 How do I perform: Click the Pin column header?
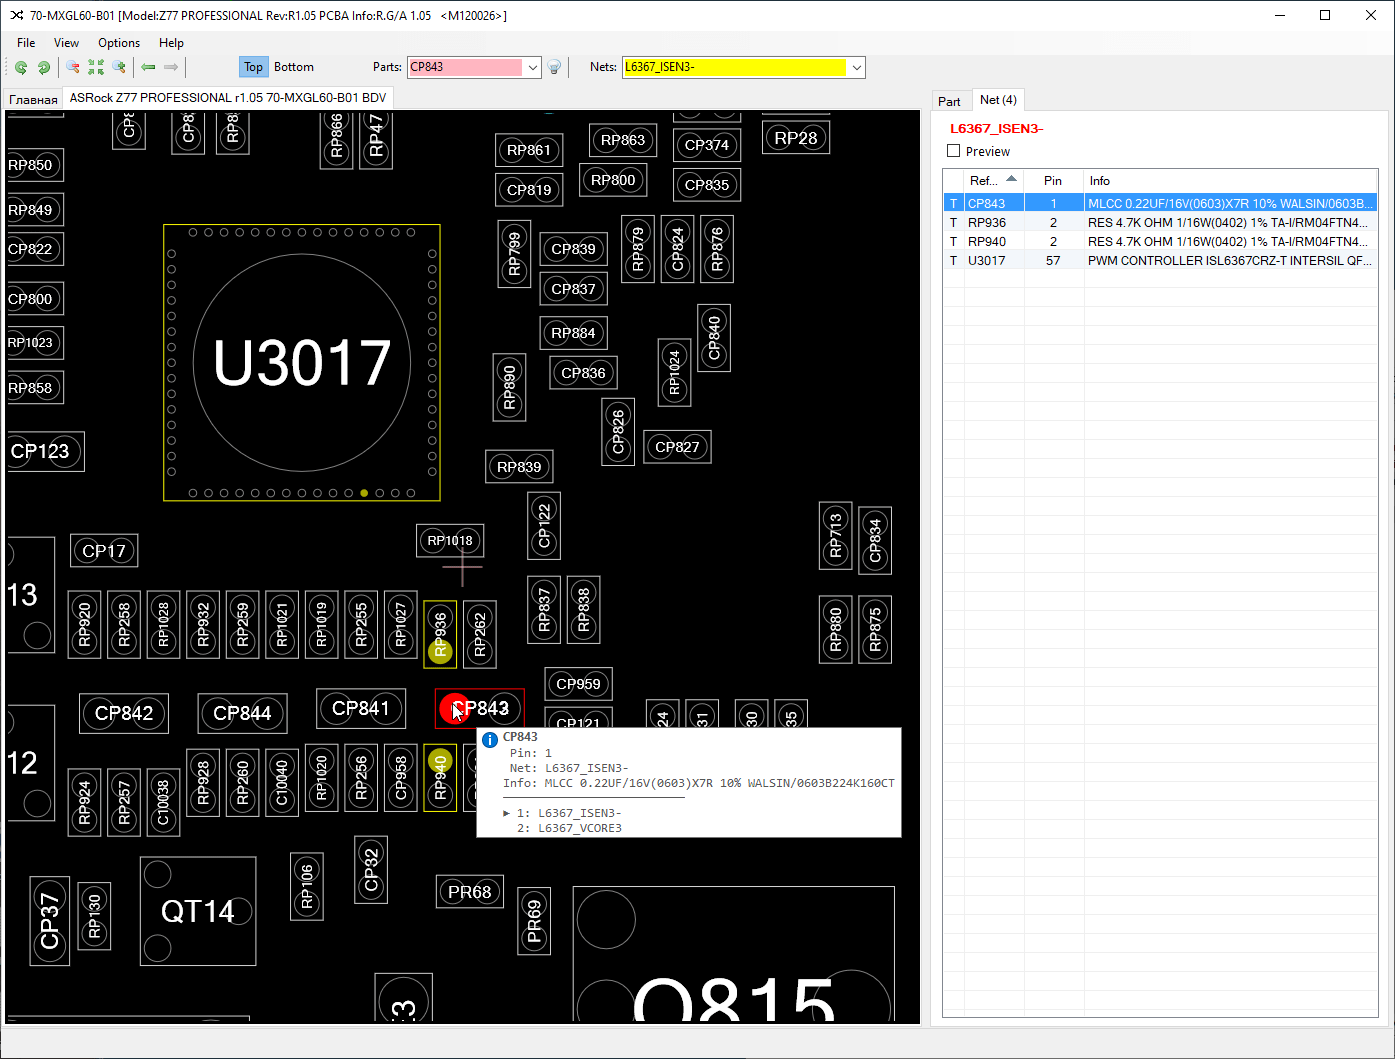point(1053,181)
